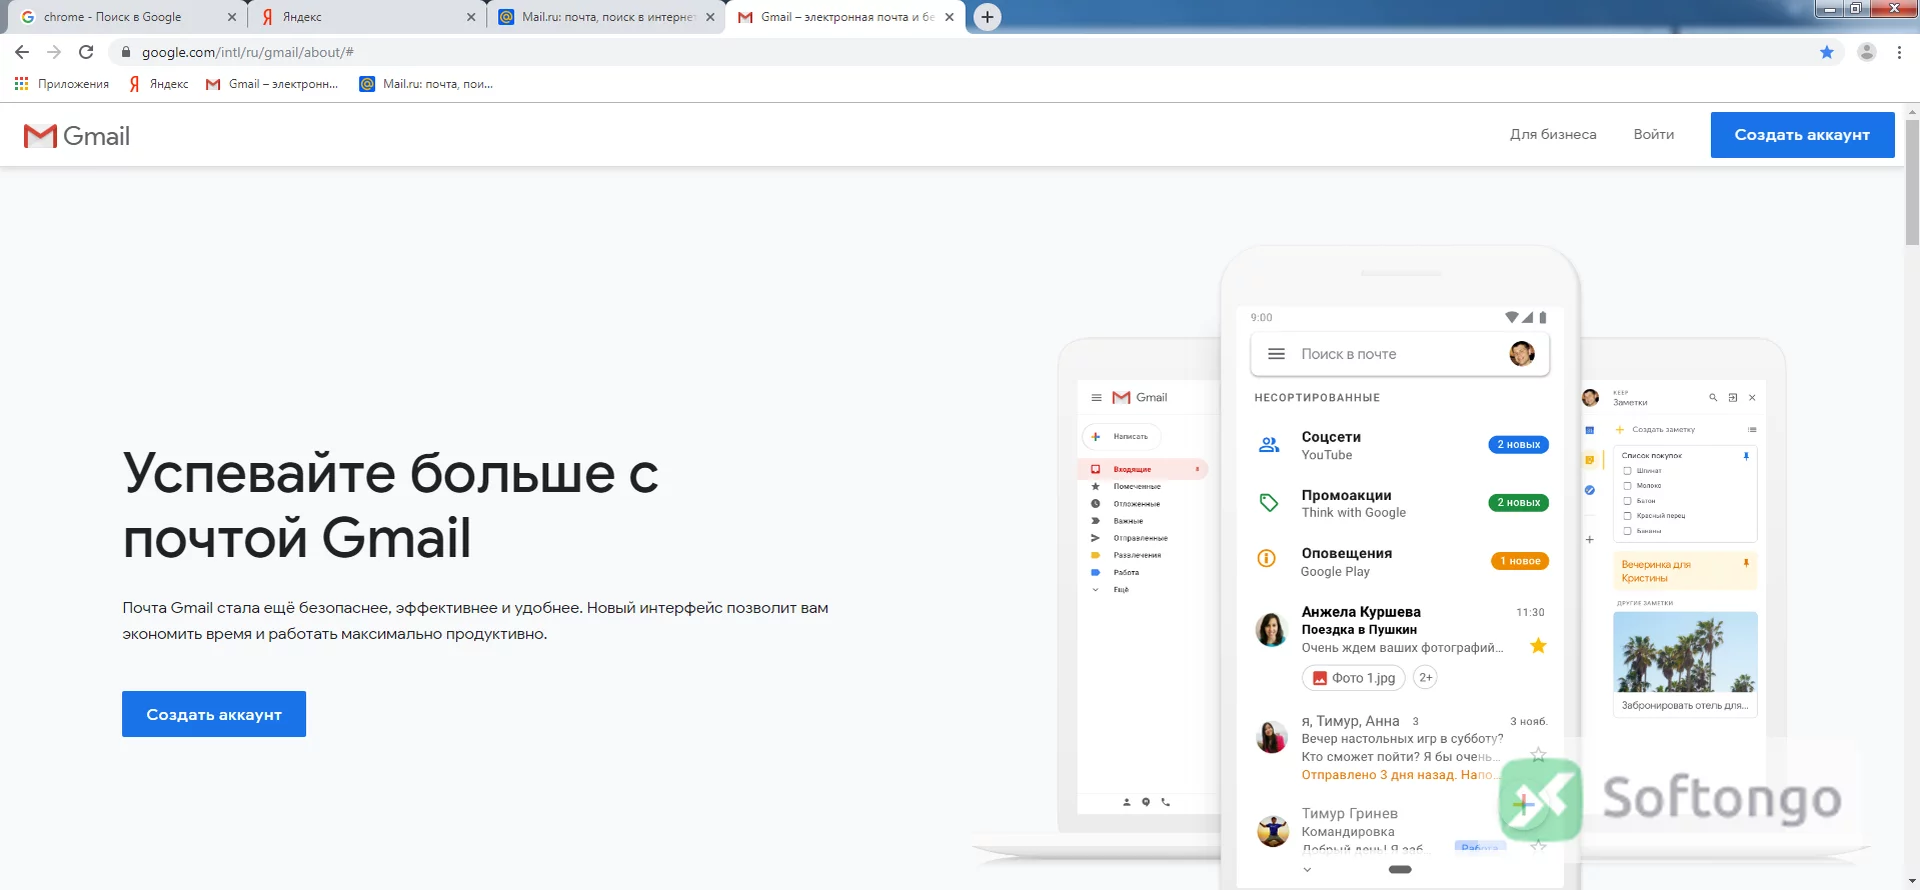Bookmark page with the star icon
The width and height of the screenshot is (1920, 890).
(x=1827, y=52)
